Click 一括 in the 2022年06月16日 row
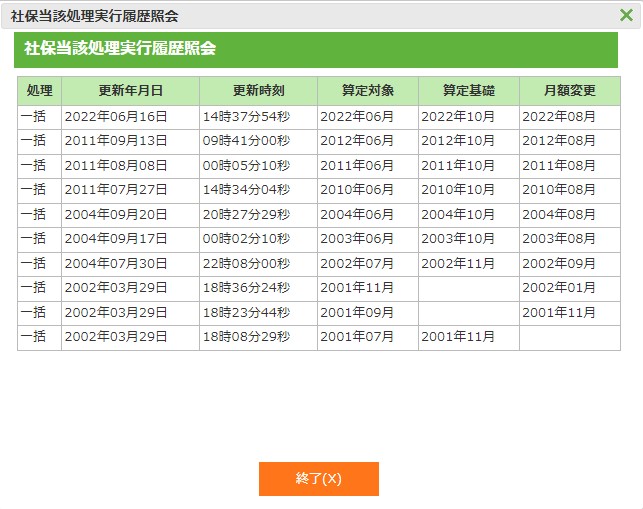643x509 pixels. (x=33, y=117)
